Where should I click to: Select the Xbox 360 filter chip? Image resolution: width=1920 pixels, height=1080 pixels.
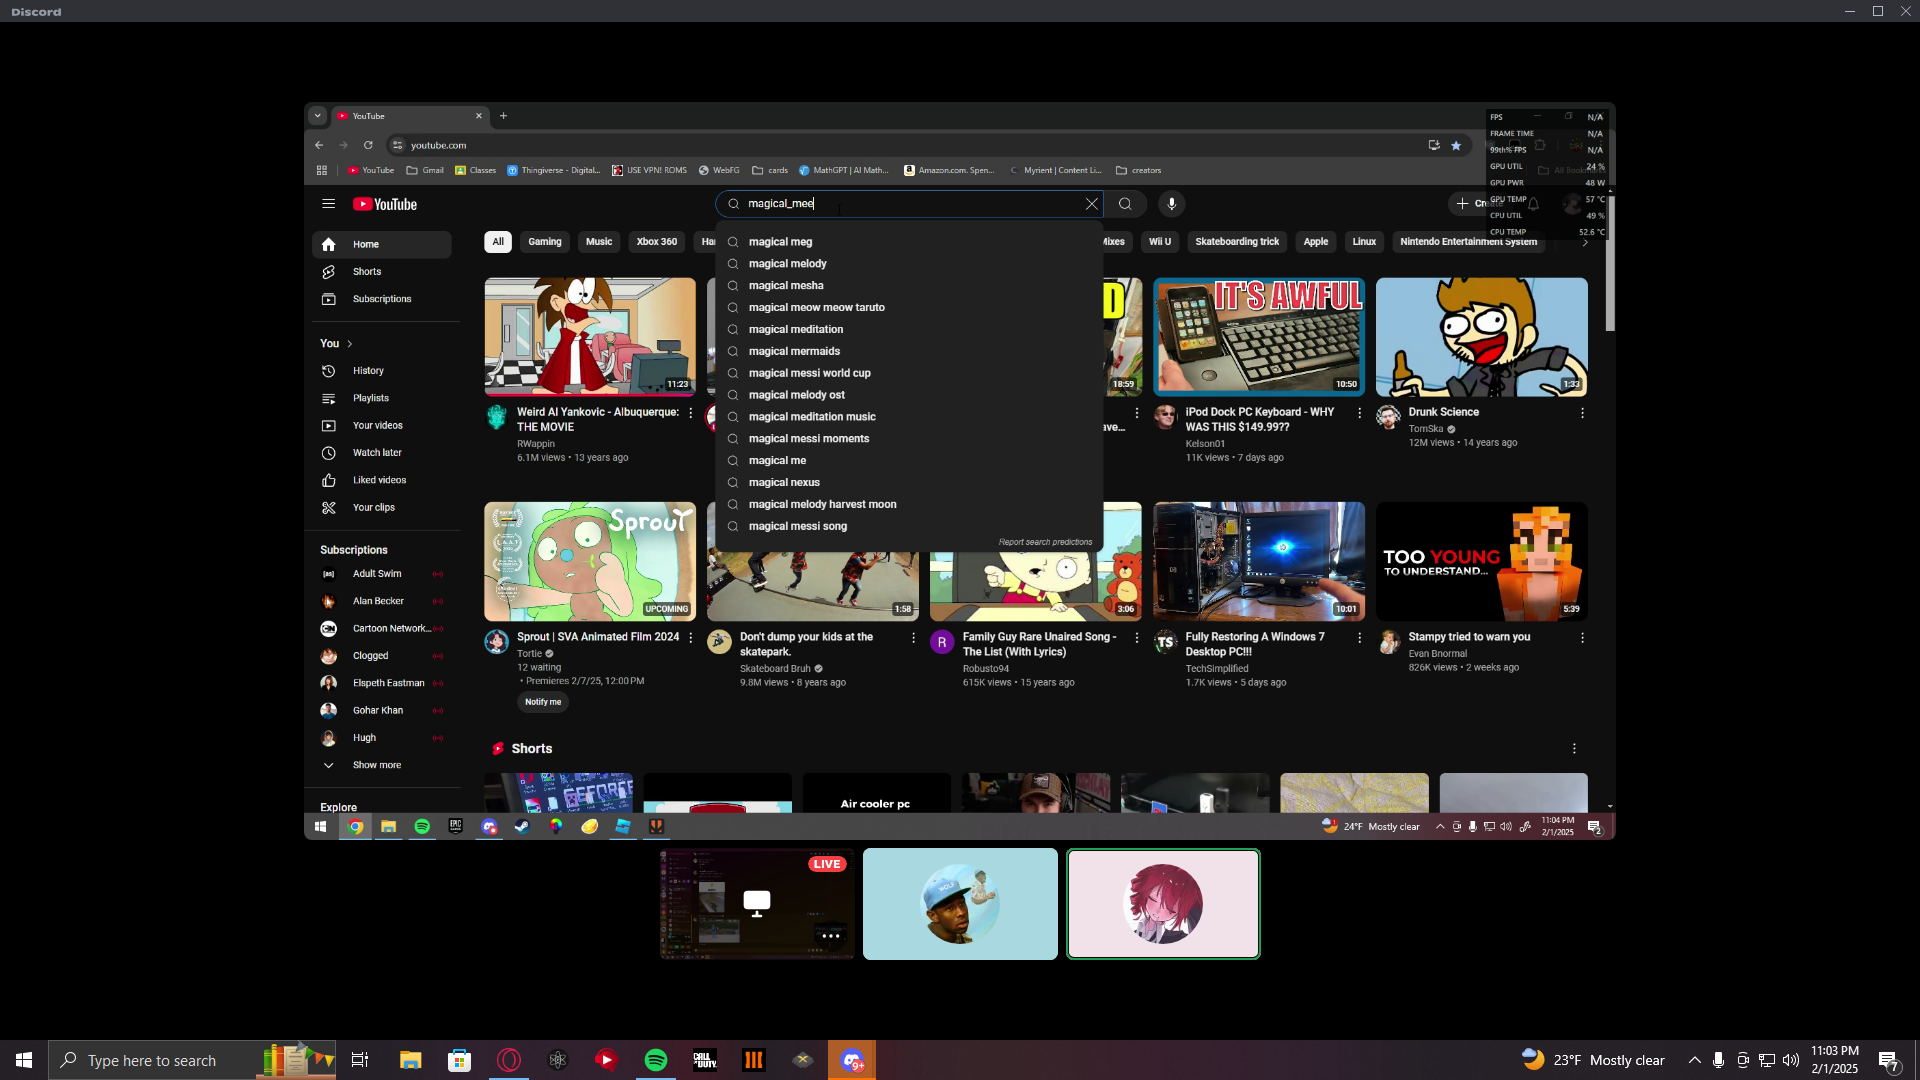656,242
